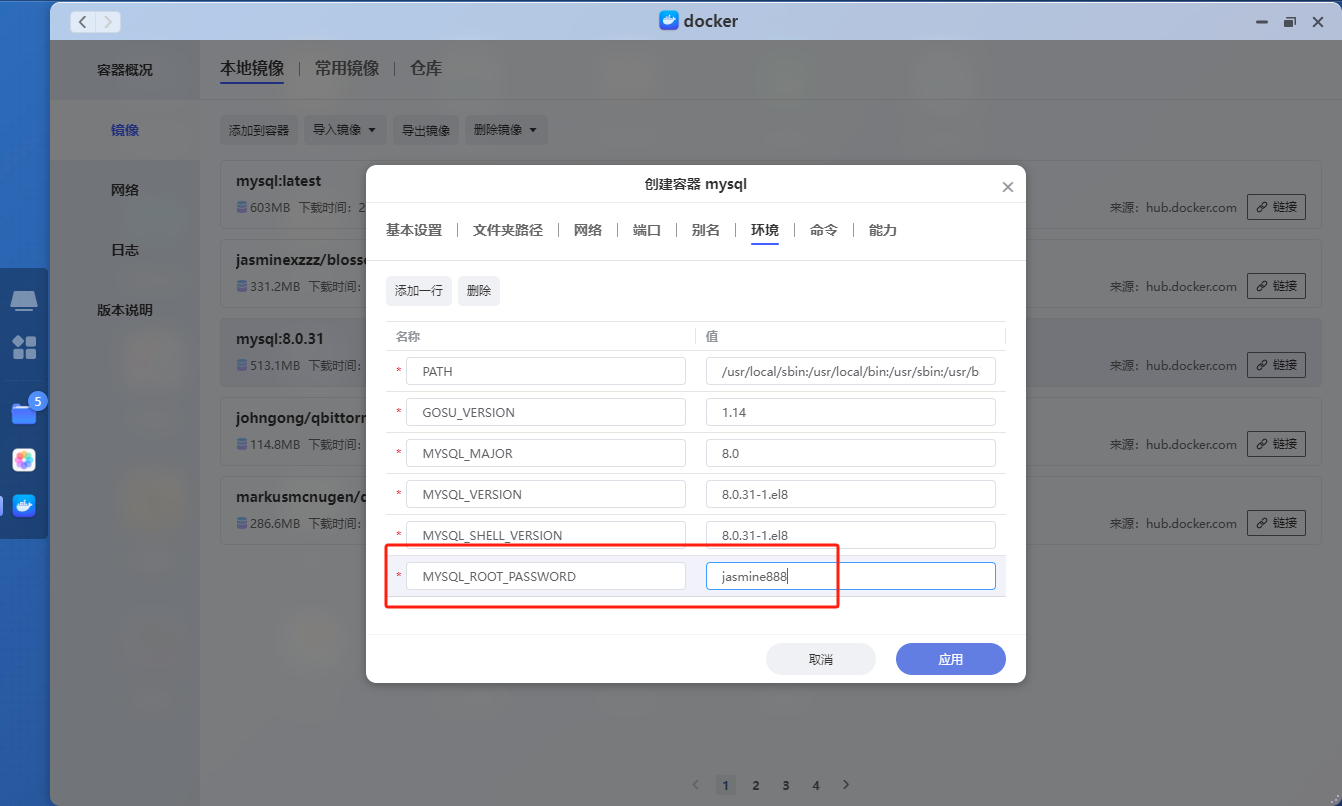Screen dimensions: 1342x806
Task: Click 链接 button for mysql:latest
Action: (1276, 207)
